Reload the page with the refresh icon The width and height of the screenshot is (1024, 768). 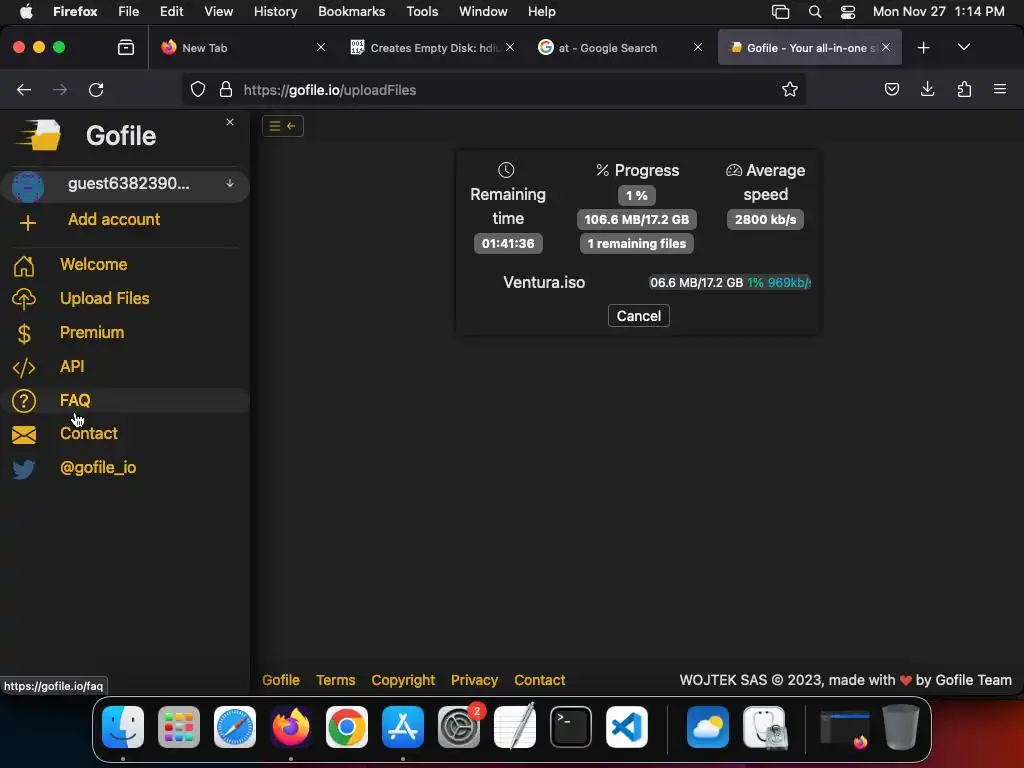(x=96, y=90)
